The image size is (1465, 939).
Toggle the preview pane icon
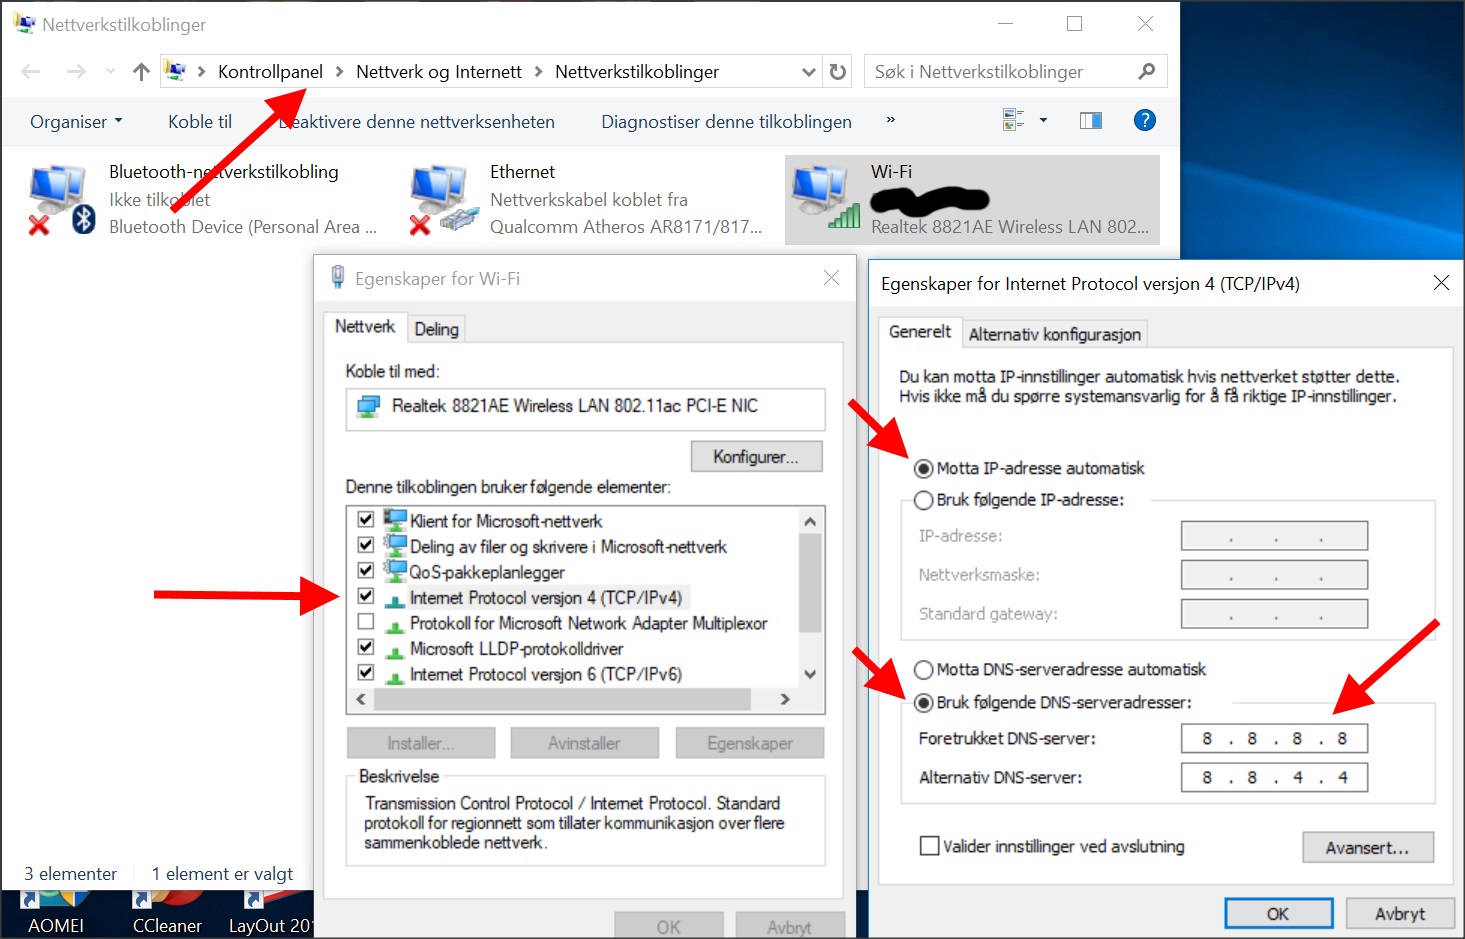(1091, 120)
